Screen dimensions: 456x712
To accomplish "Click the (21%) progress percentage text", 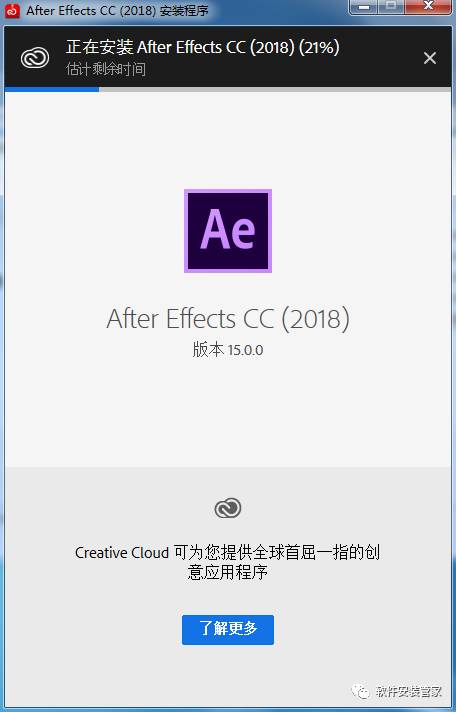I will (319, 48).
